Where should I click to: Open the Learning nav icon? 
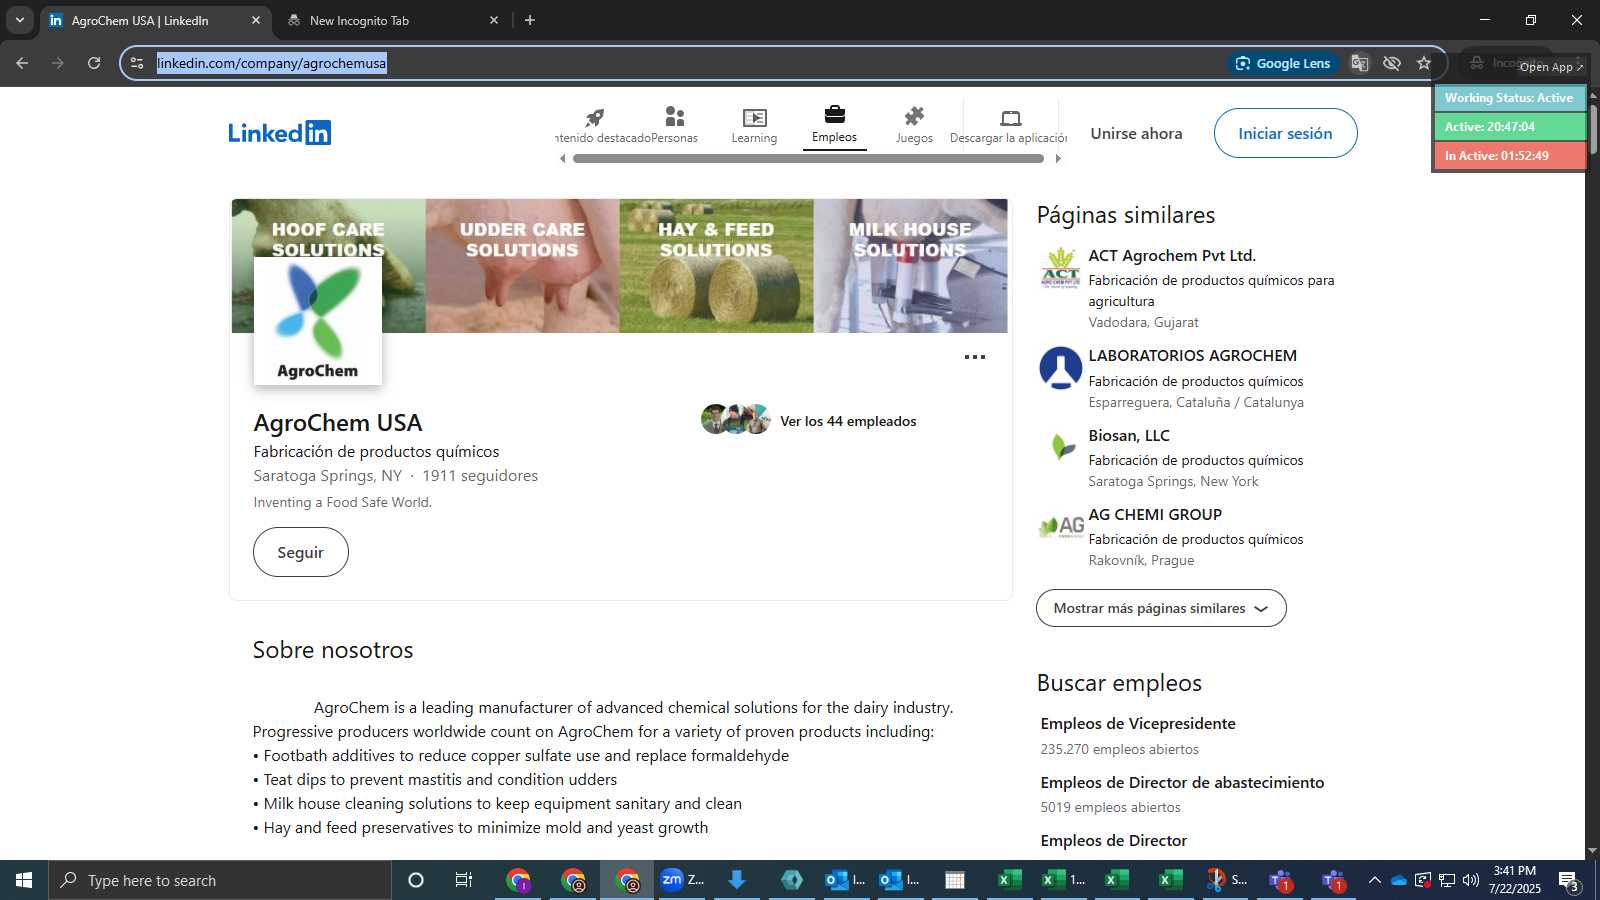(x=754, y=118)
